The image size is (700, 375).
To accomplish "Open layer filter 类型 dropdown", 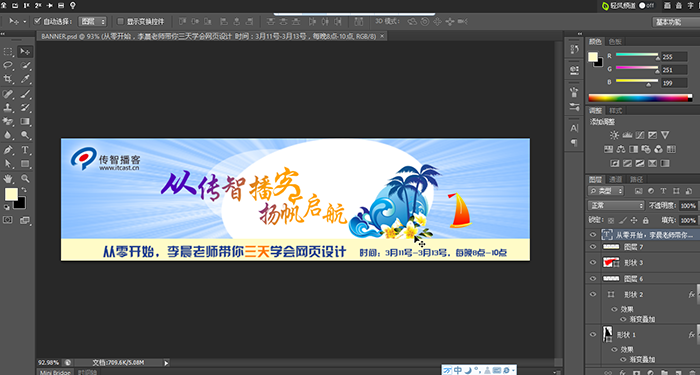I will click(606, 191).
